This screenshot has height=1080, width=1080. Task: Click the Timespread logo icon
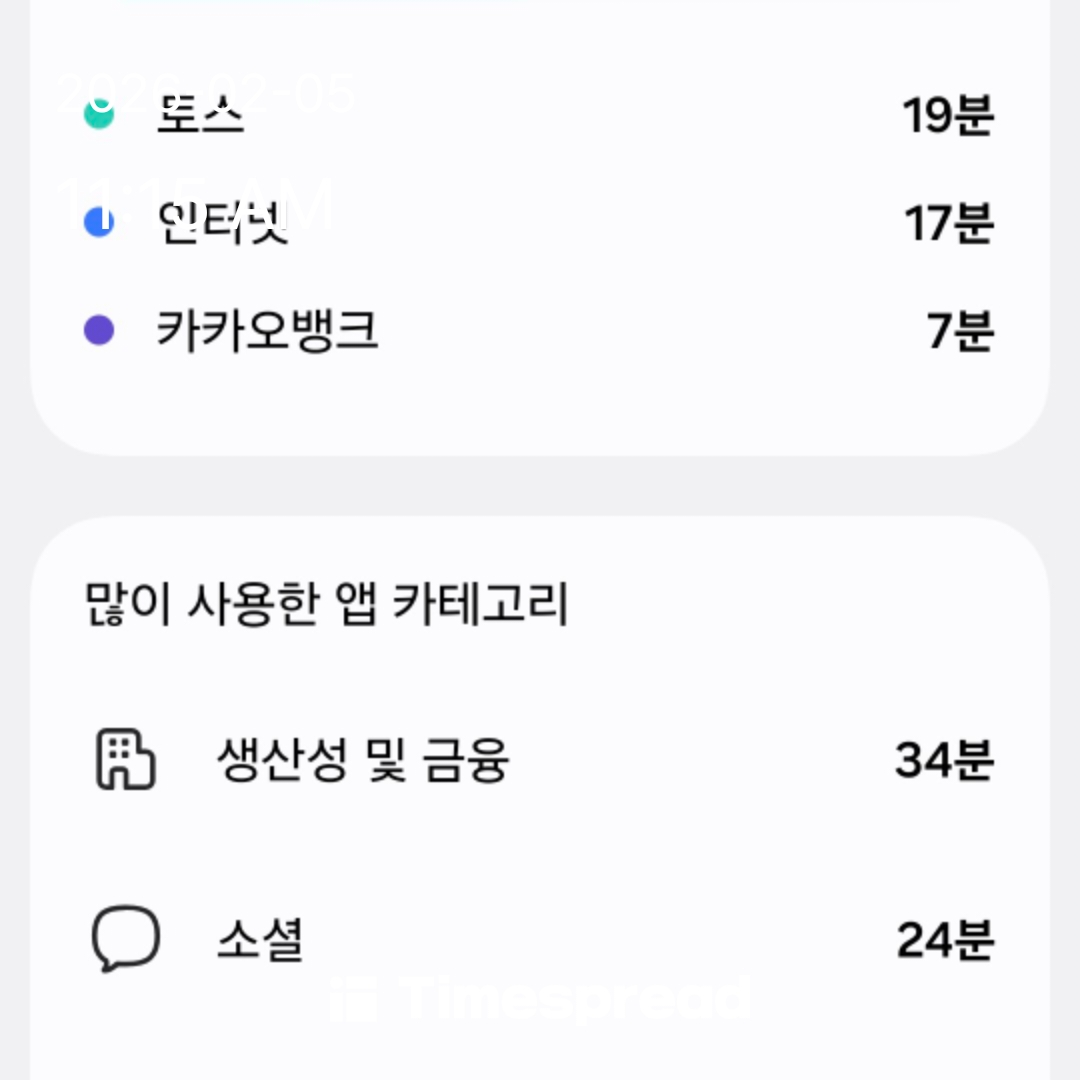click(351, 1000)
